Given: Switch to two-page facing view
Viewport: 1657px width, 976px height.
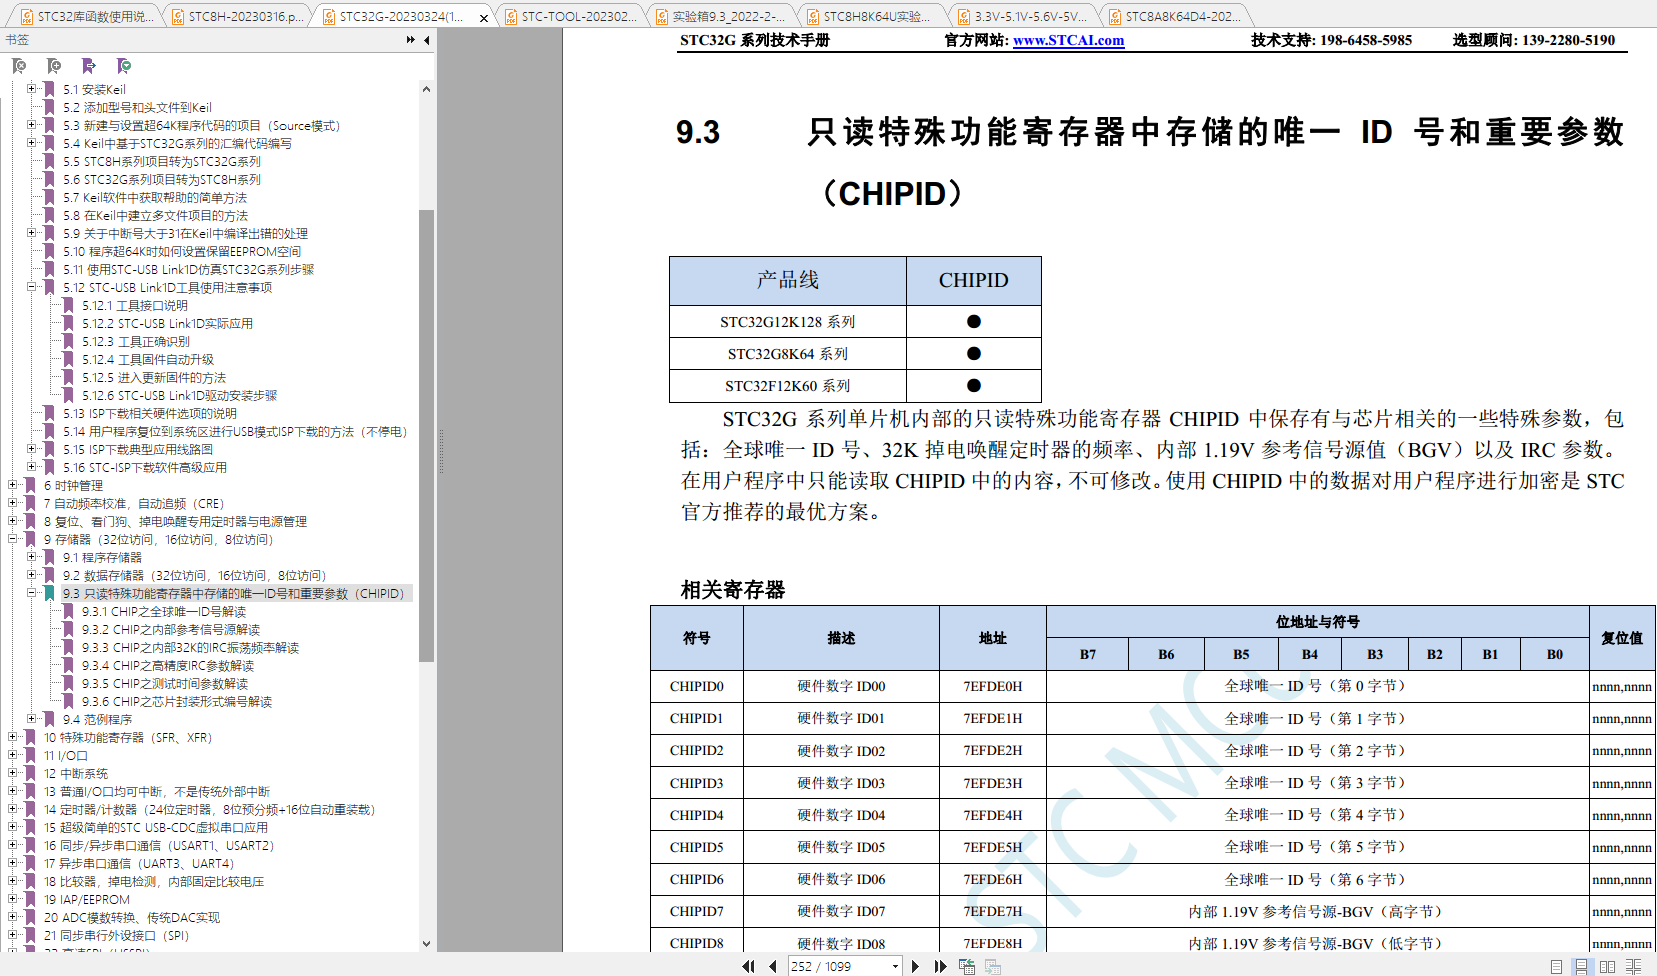Looking at the screenshot, I should [x=1607, y=967].
